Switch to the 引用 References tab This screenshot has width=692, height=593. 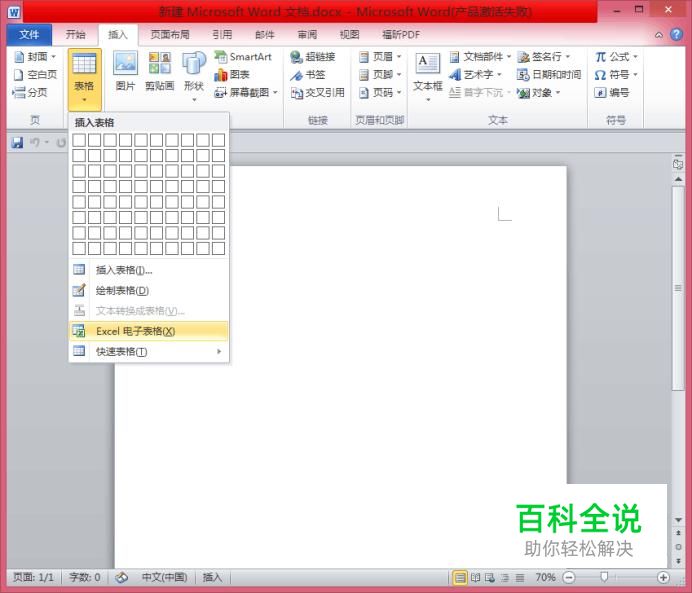(x=222, y=34)
